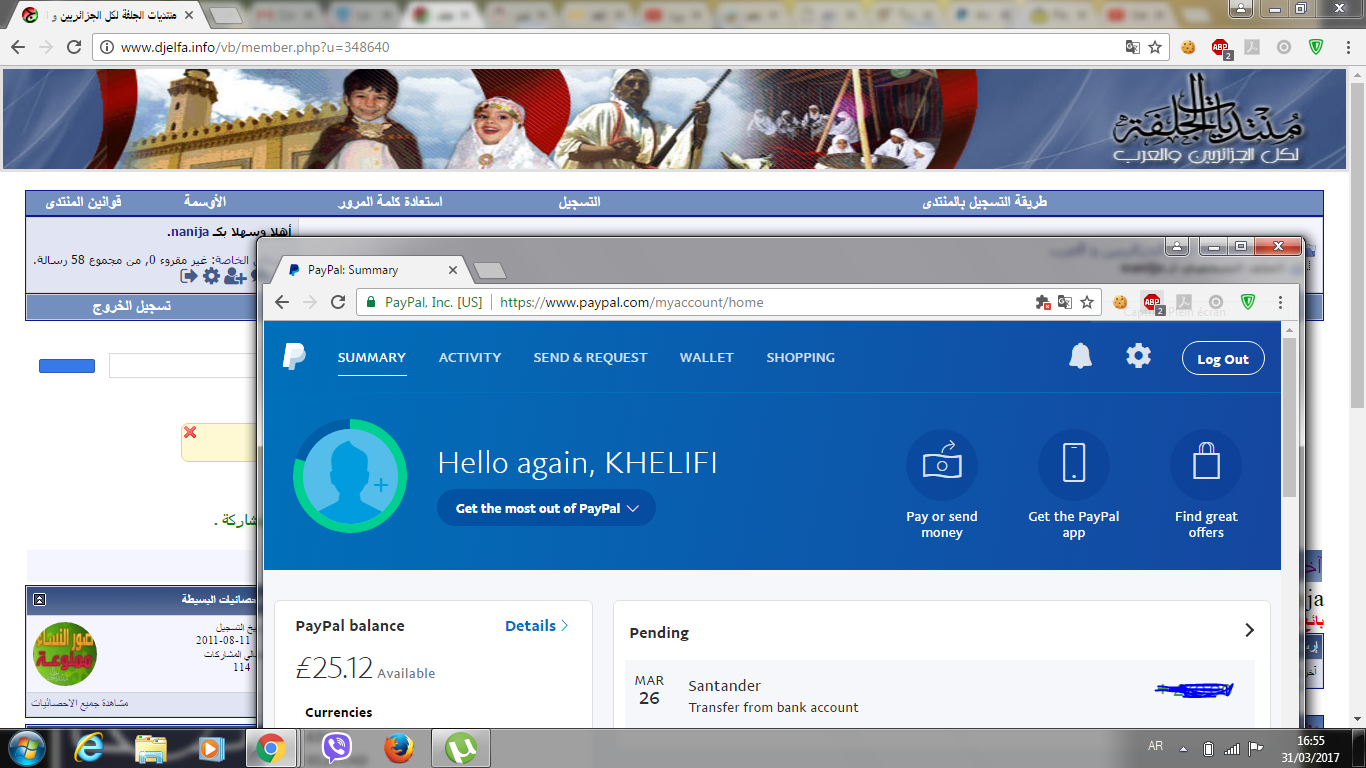This screenshot has width=1366, height=768.
Task: Click the profile avatar picture on PayPal
Action: pos(350,476)
